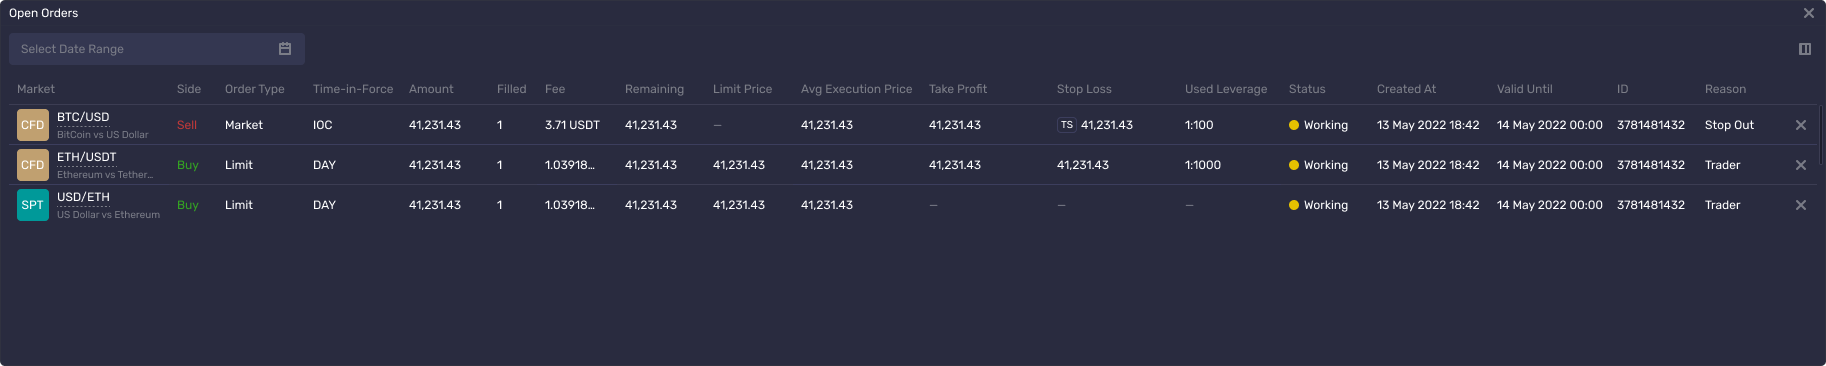
Task: Open the calendar icon in date range field
Action: pos(285,49)
